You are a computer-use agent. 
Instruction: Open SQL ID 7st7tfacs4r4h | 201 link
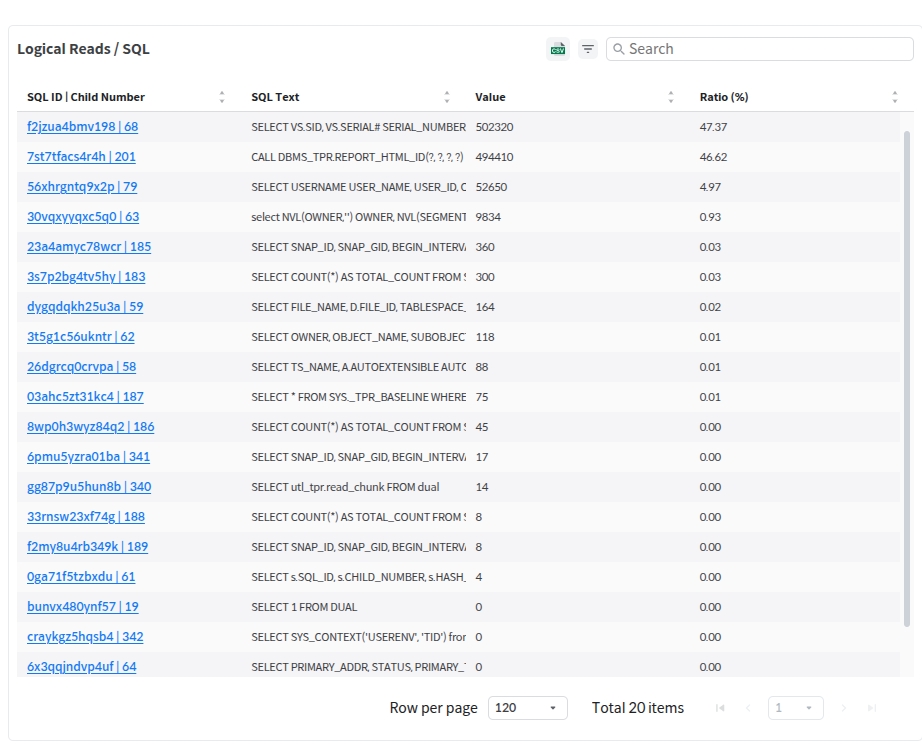pos(81,157)
